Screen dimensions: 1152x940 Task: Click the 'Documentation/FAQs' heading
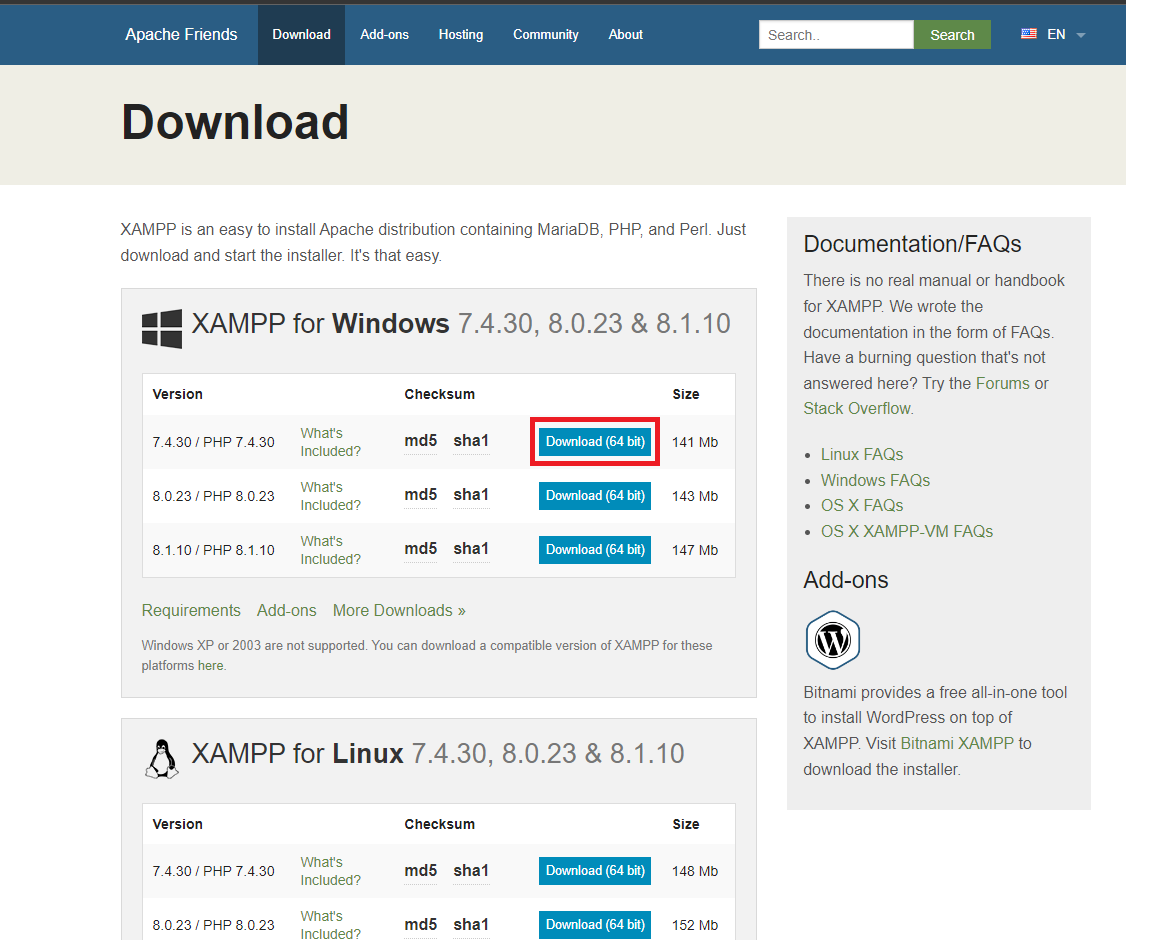point(912,244)
